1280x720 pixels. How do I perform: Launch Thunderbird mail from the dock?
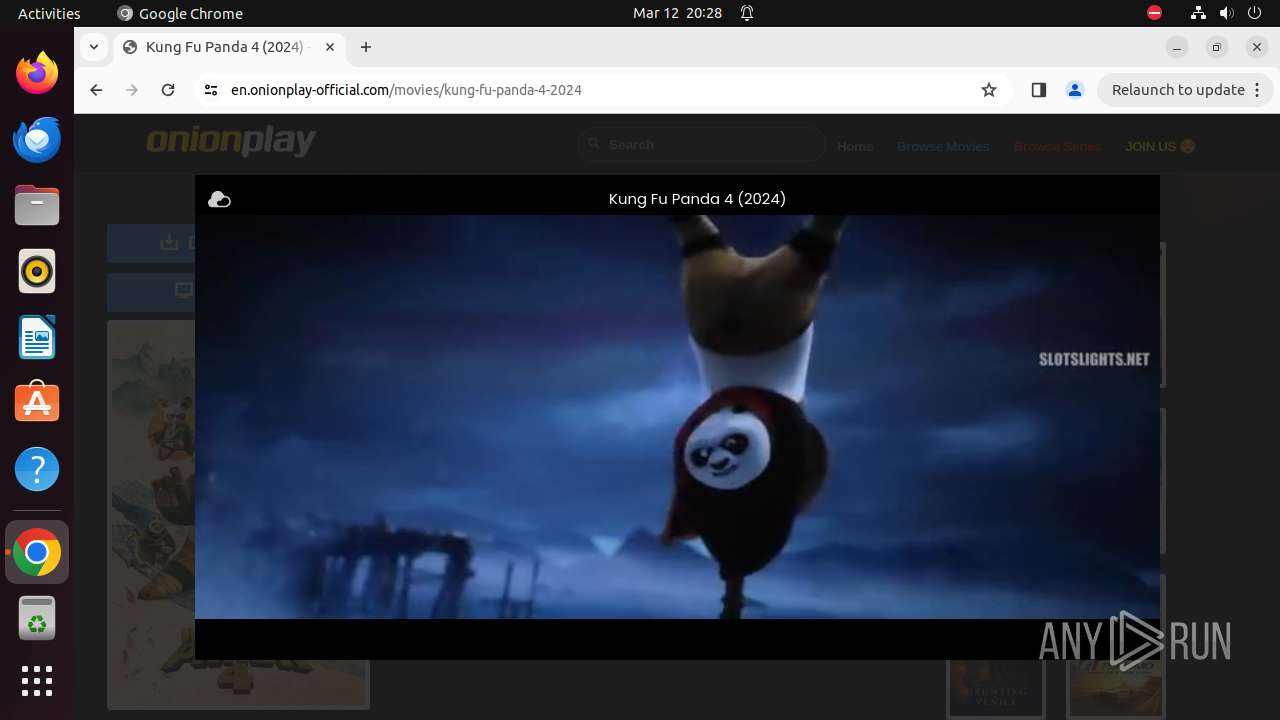(37, 139)
